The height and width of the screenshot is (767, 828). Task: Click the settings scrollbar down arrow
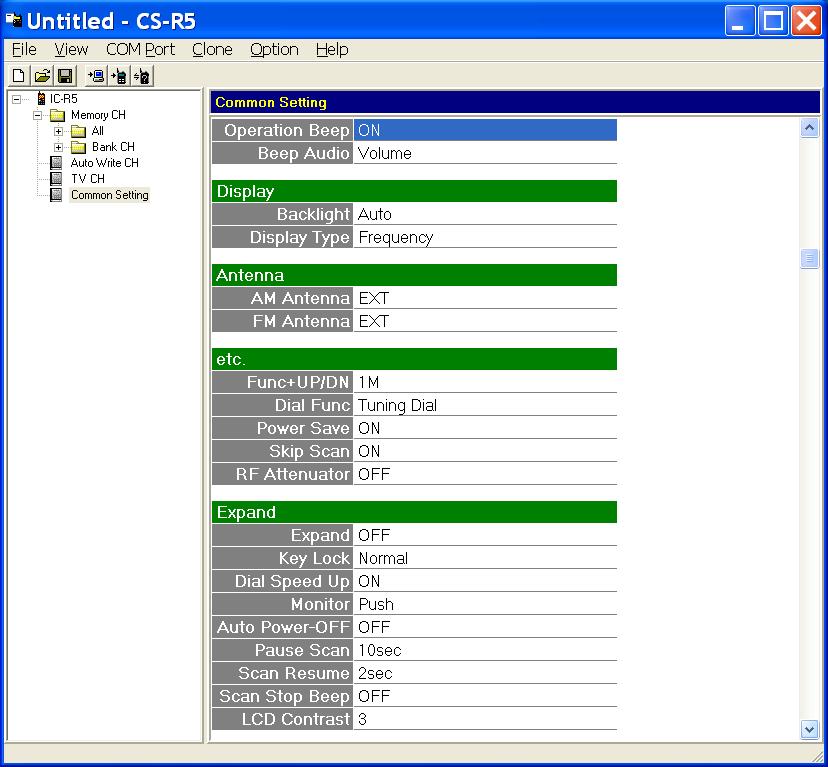(x=809, y=729)
